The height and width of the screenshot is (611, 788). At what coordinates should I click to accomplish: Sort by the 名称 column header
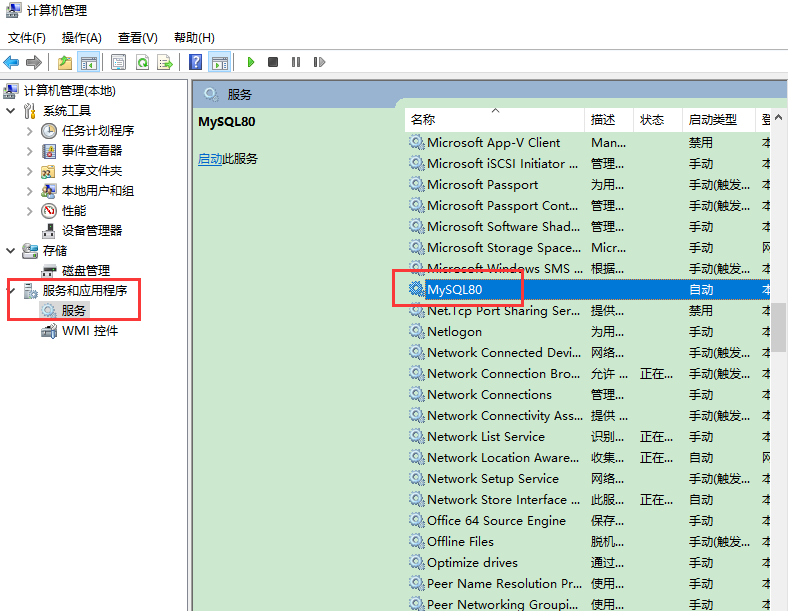[x=495, y=120]
